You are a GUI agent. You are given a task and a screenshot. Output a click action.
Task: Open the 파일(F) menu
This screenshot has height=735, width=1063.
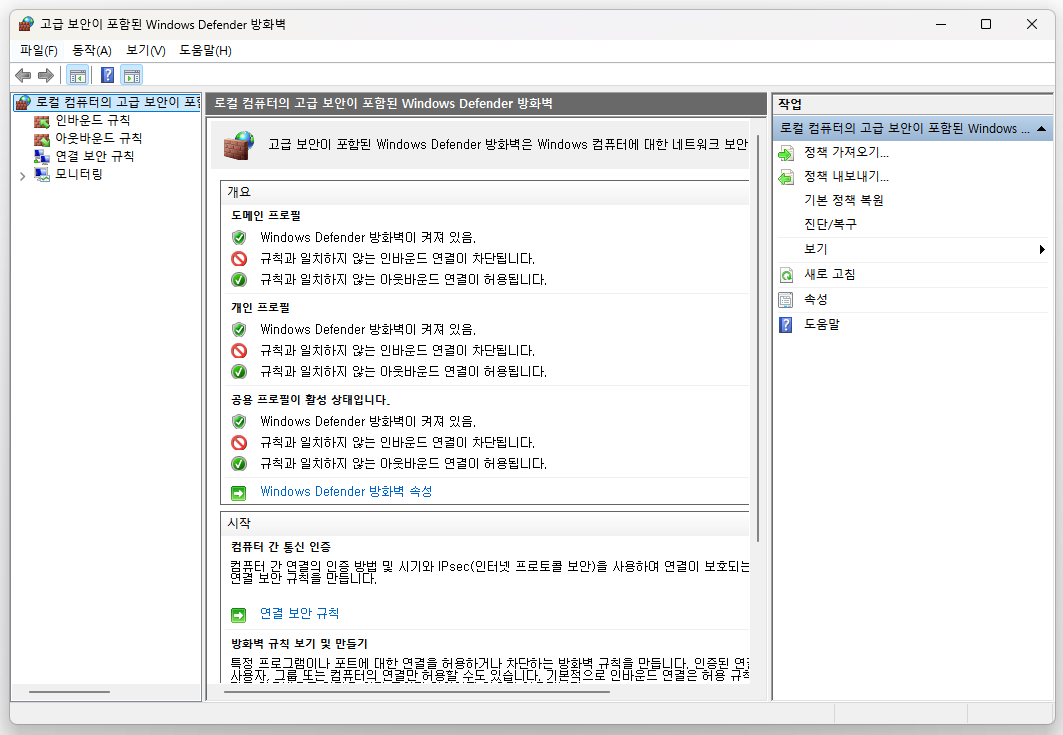tap(39, 51)
